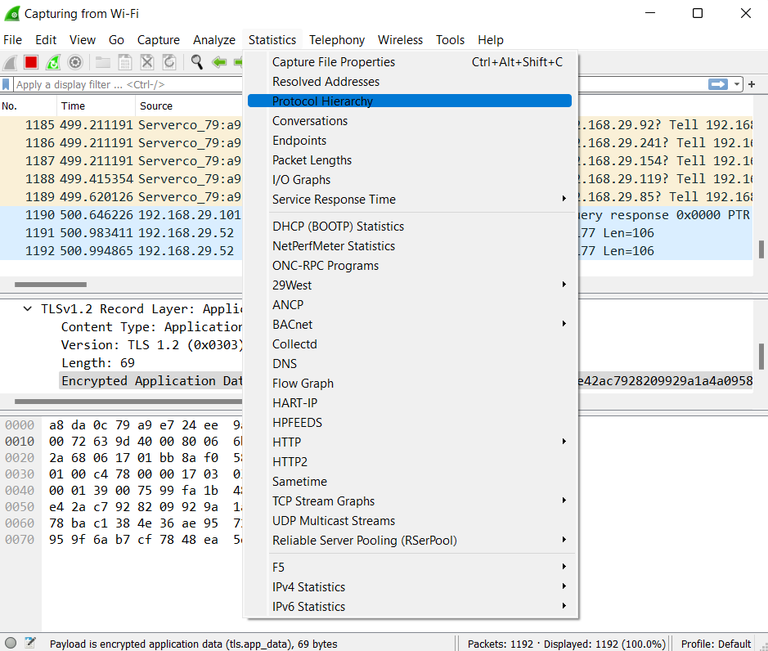Click the start capture shark fin icon

(10, 62)
